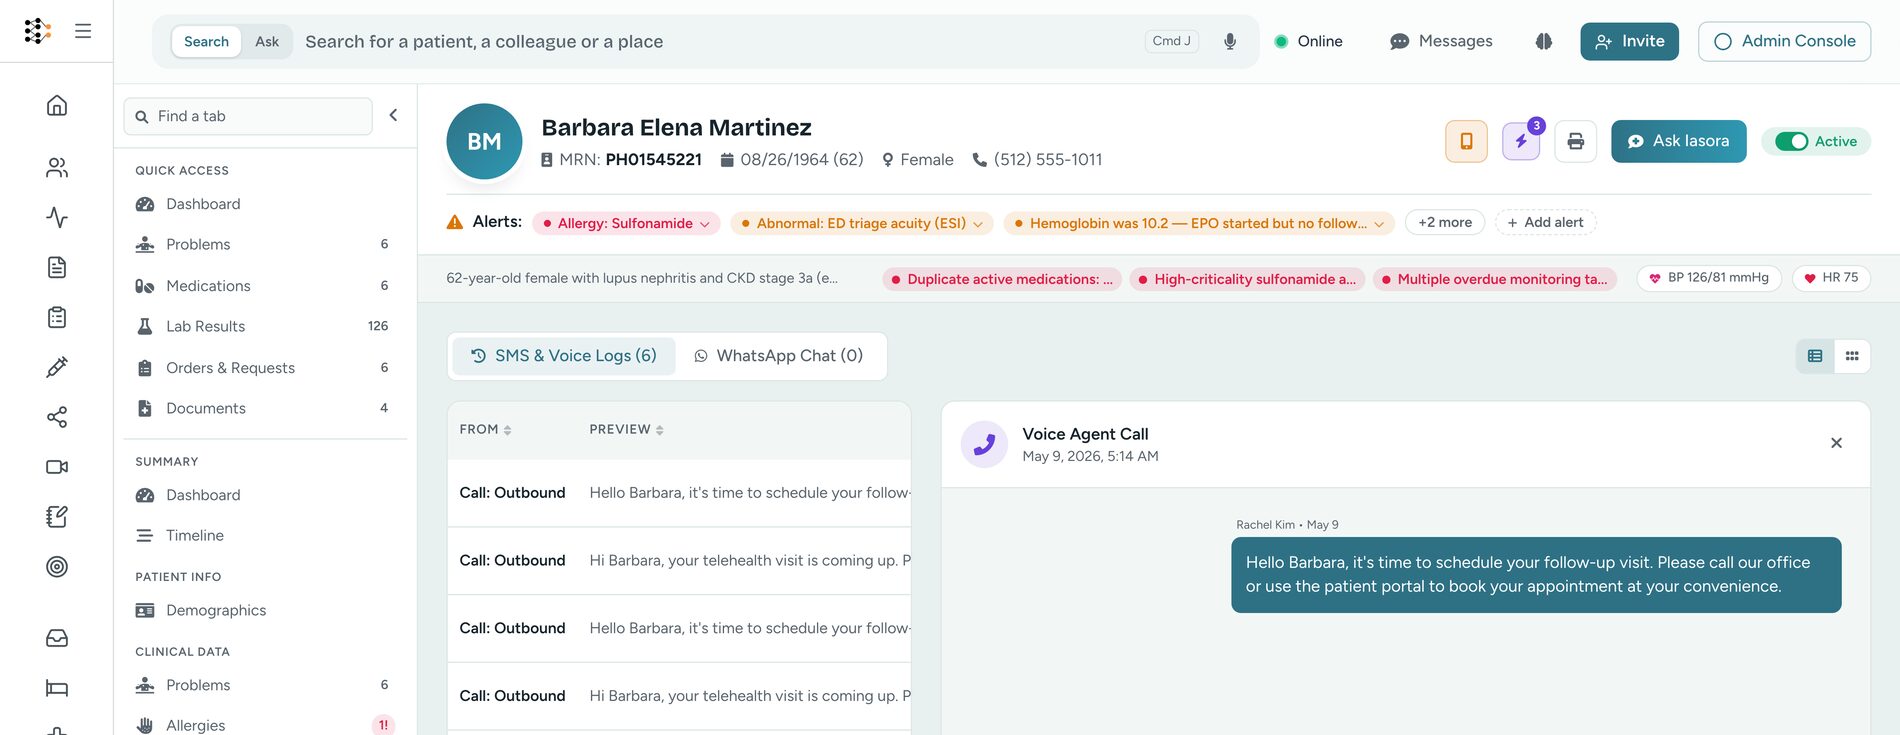Open the clipboard tasks rail icon

57,317
